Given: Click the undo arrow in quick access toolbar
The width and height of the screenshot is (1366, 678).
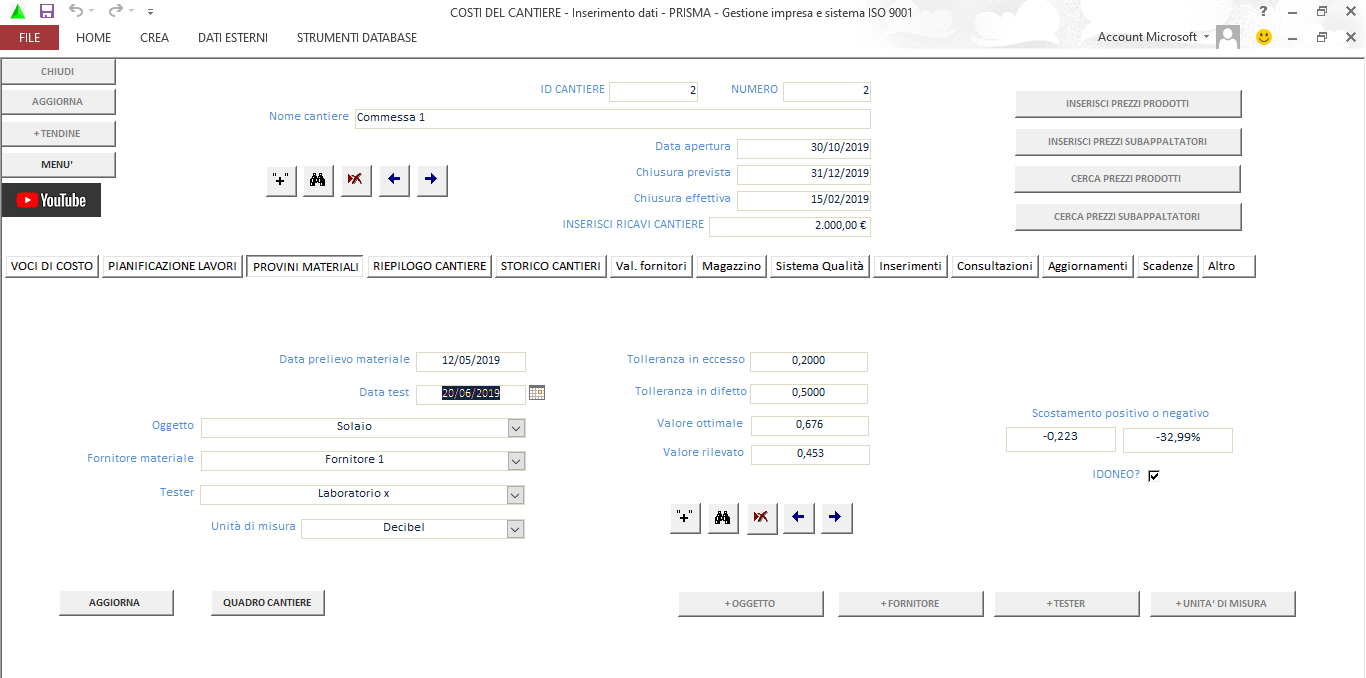Looking at the screenshot, I should click(77, 11).
